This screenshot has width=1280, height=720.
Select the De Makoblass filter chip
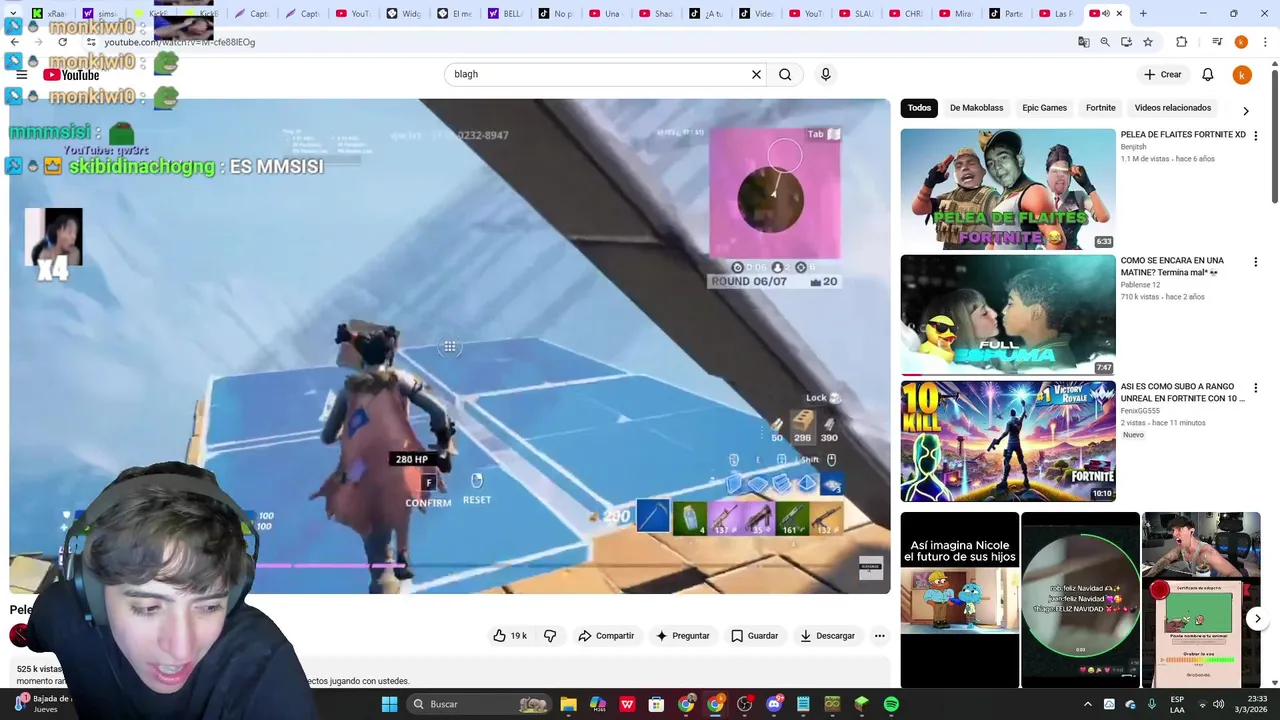(976, 108)
